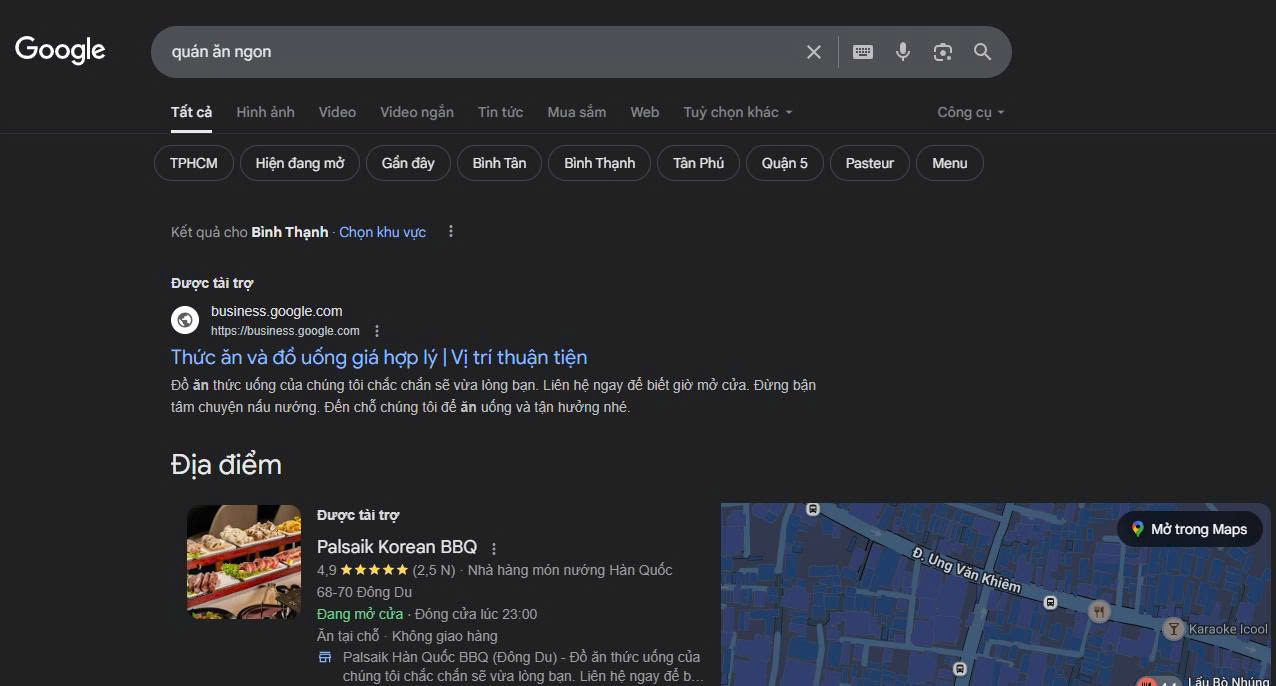Expand the Công cụ dropdown
Image resolution: width=1276 pixels, height=686 pixels.
(x=971, y=112)
